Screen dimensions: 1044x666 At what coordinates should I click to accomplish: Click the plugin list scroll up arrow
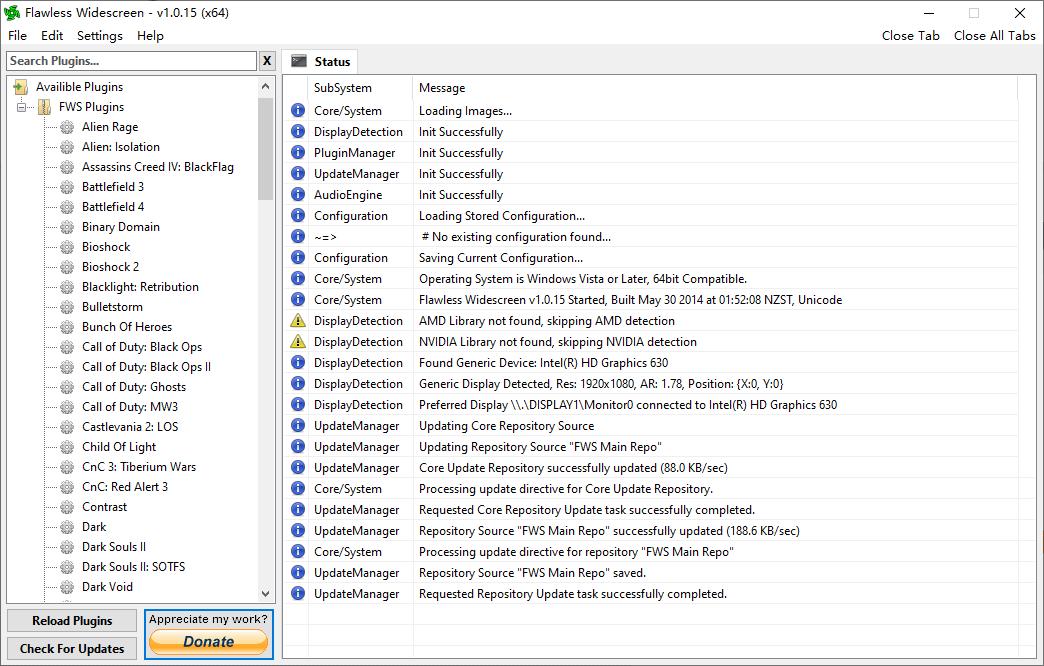click(266, 87)
